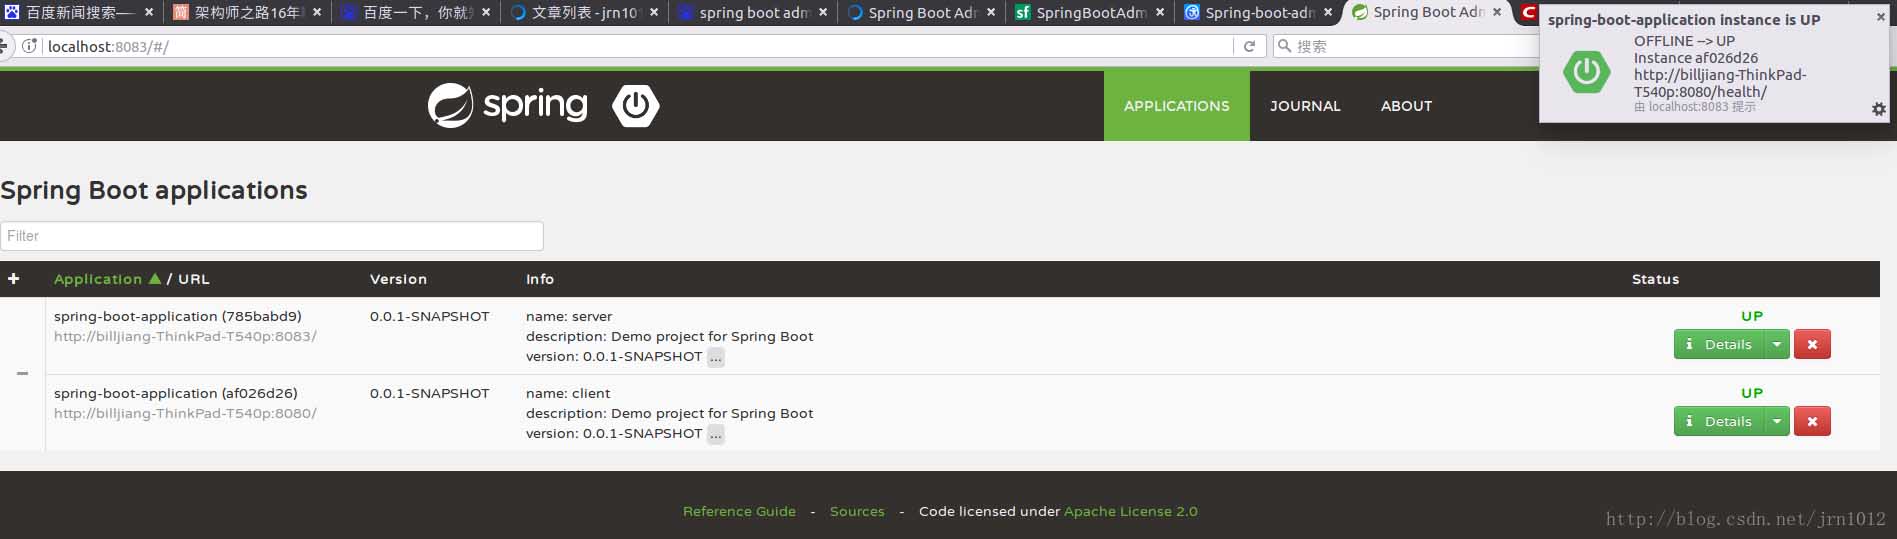This screenshot has height=539, width=1897.
Task: Click version 0.0.1-SNAPSHOT of server instance row
Action: tap(430, 316)
